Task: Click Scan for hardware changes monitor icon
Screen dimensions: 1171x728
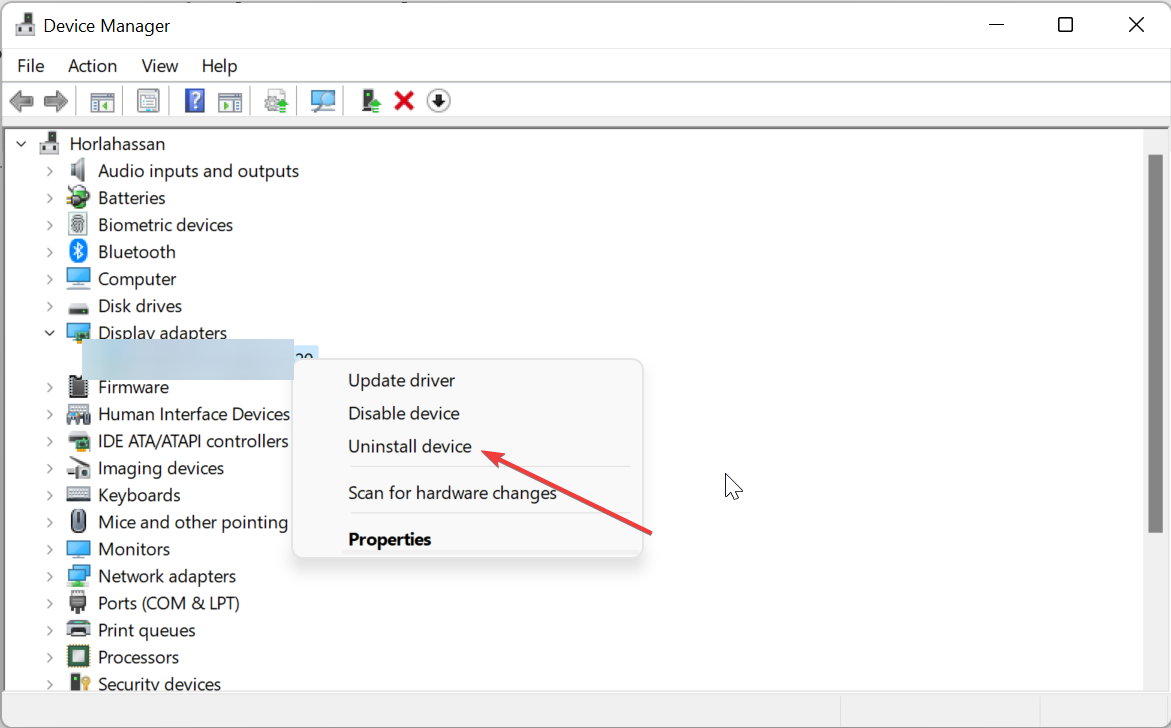Action: pos(323,101)
